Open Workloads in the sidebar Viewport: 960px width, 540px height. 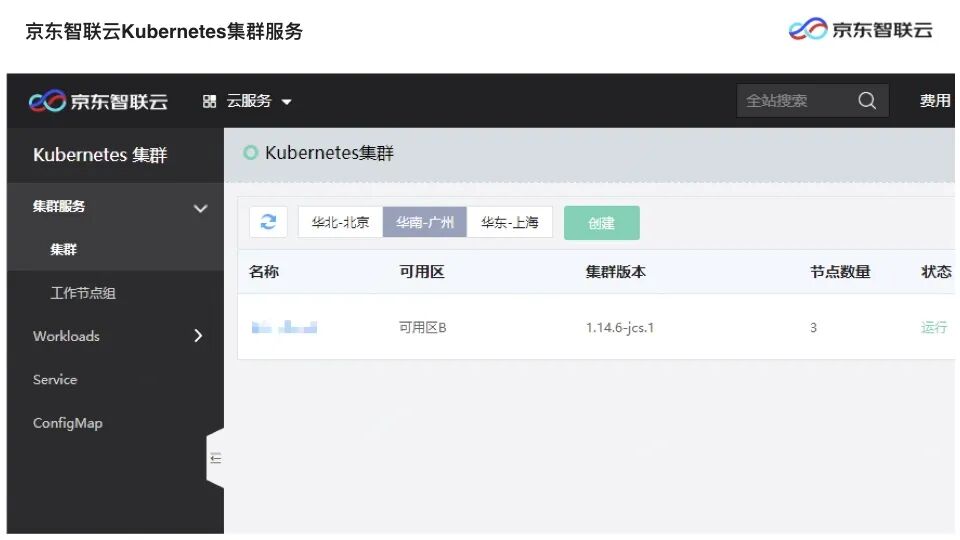pyautogui.click(x=66, y=336)
